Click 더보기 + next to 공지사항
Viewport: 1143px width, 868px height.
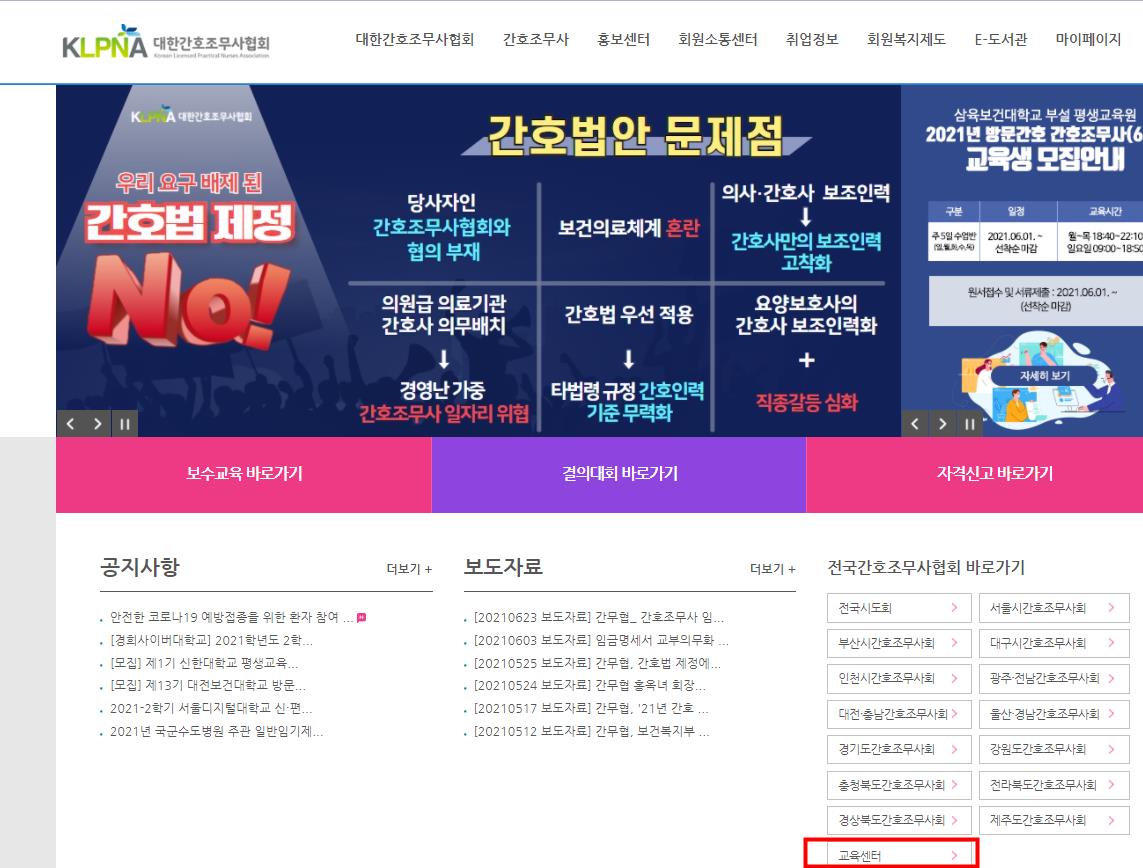pyautogui.click(x=409, y=568)
